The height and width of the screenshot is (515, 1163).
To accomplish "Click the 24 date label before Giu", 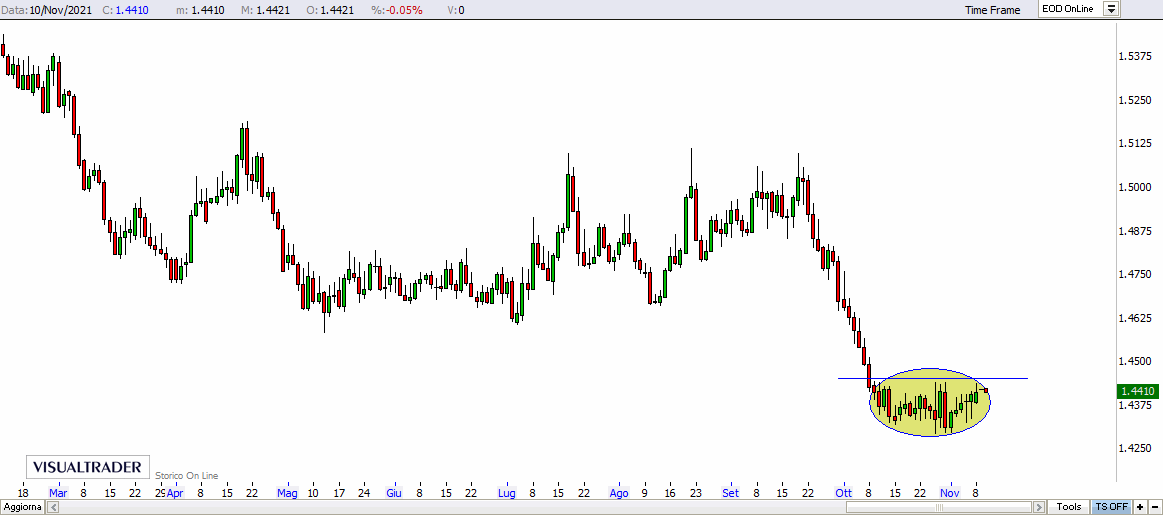I will 364,493.
